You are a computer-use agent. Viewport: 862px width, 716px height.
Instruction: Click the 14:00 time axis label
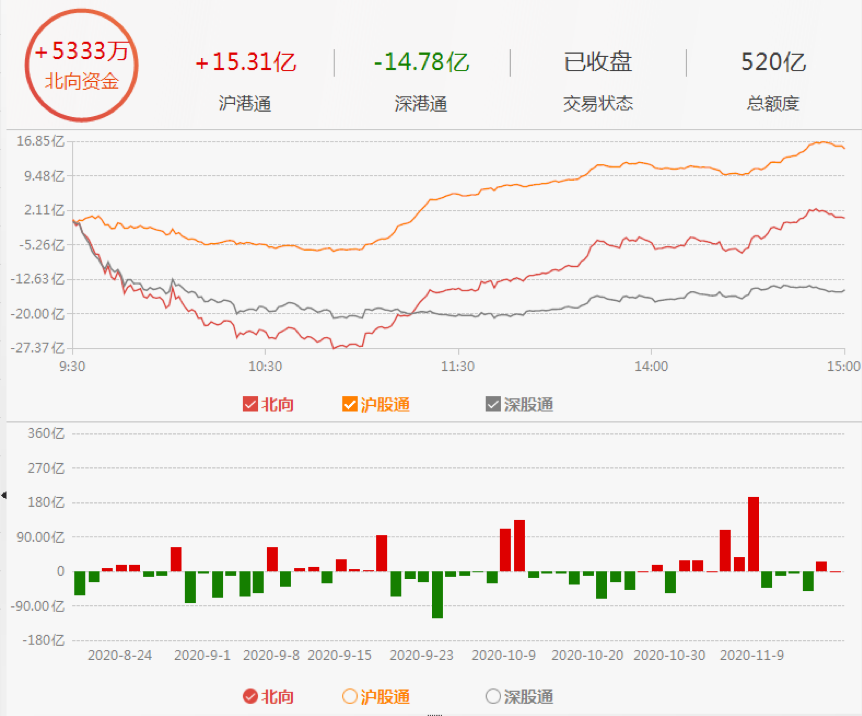[x=651, y=366]
